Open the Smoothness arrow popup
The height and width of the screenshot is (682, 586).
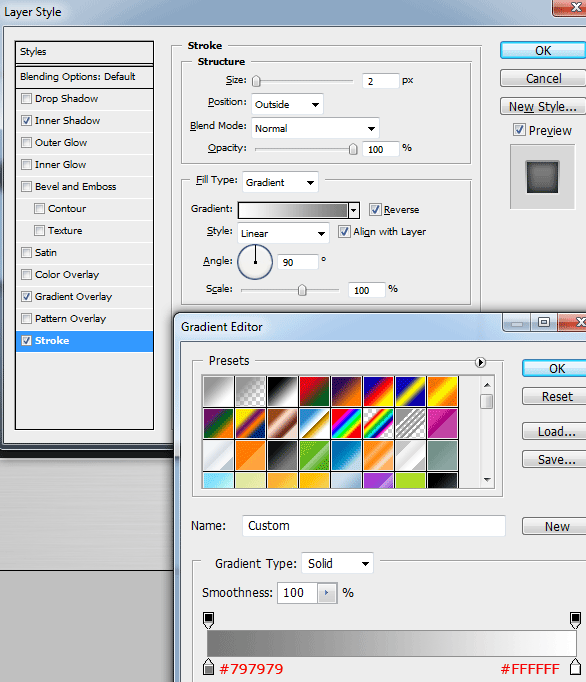click(327, 593)
